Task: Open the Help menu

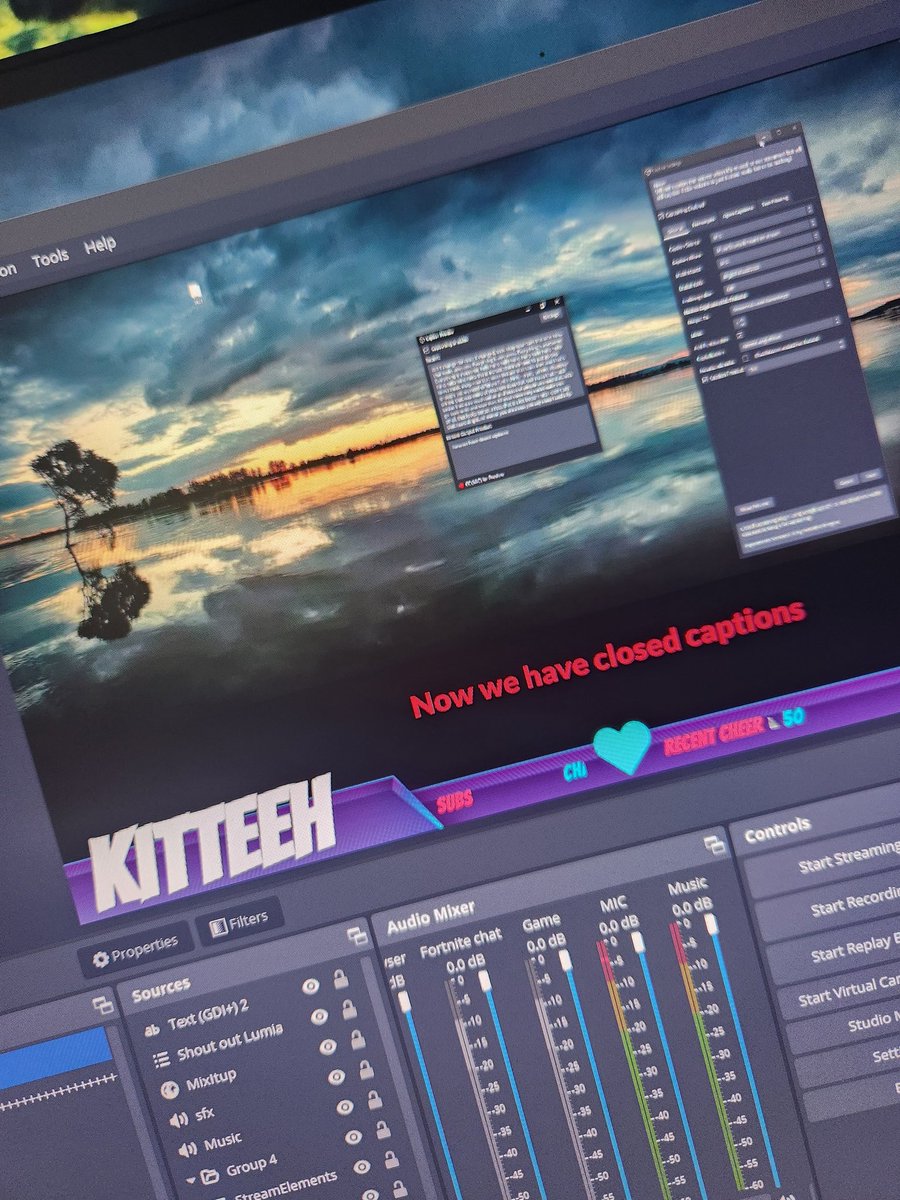Action: [x=99, y=244]
